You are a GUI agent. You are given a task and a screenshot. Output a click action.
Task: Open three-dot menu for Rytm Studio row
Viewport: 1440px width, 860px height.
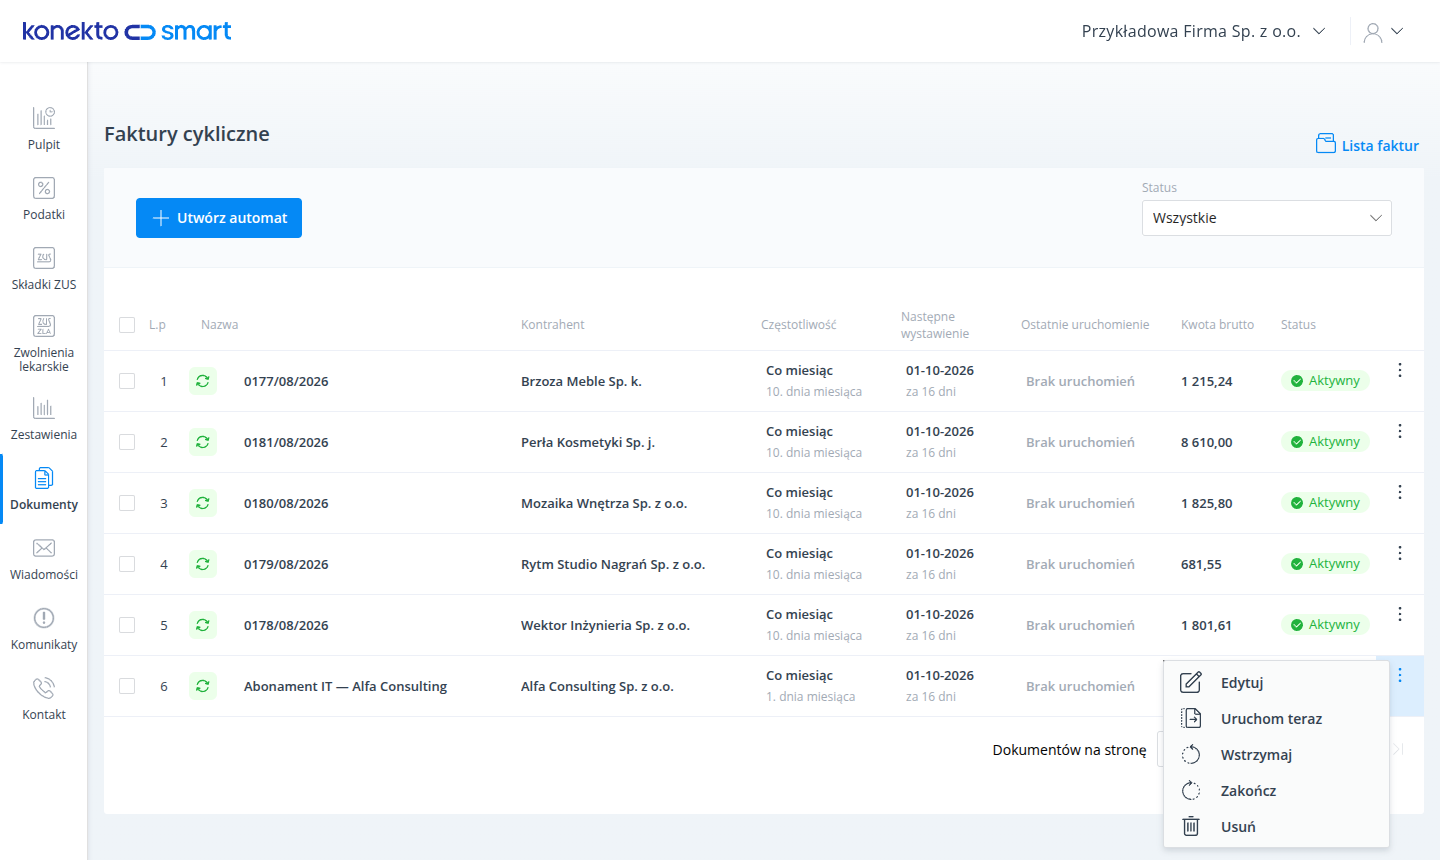point(1400,553)
